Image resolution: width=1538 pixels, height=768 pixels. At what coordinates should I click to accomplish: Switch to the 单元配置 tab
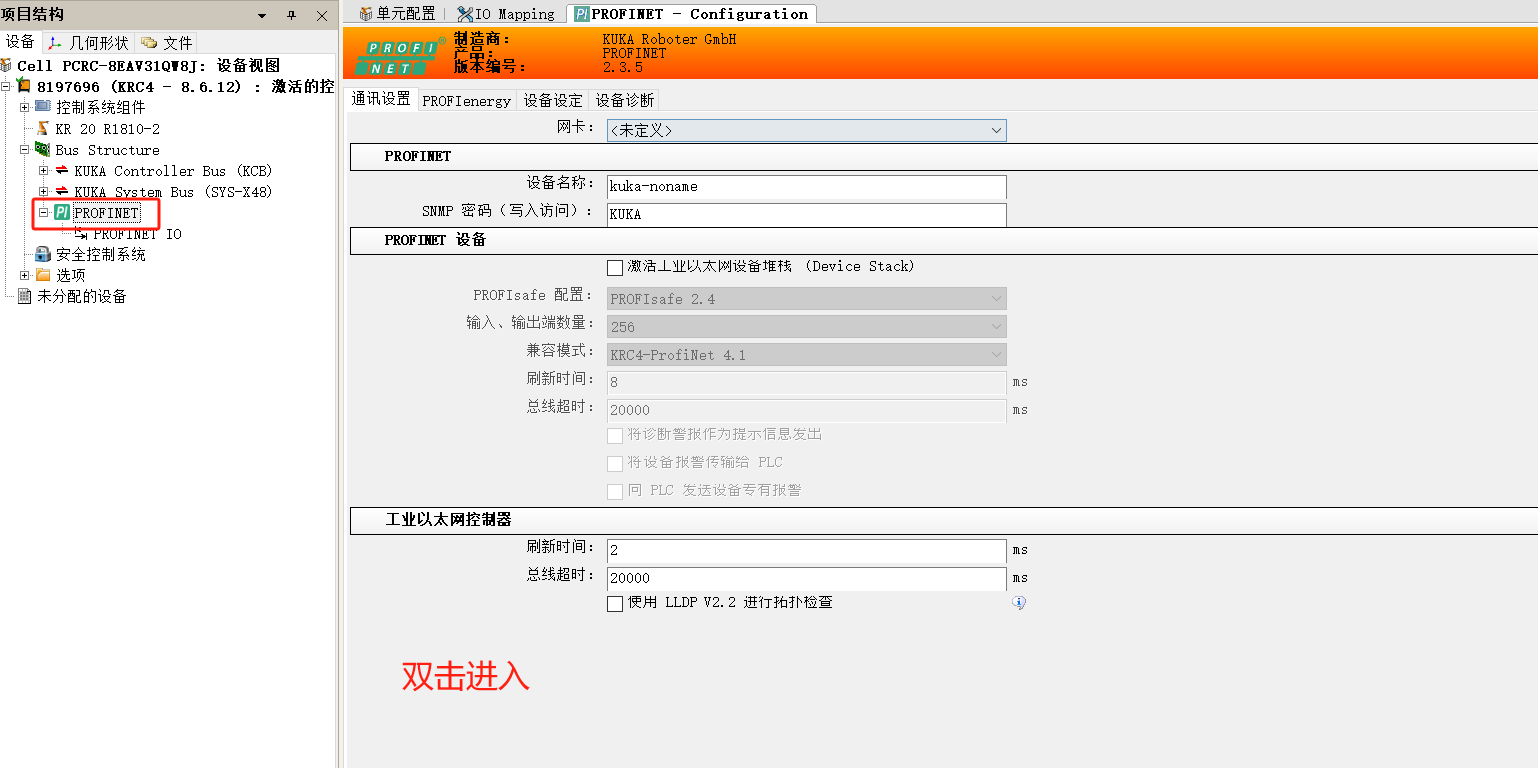398,14
